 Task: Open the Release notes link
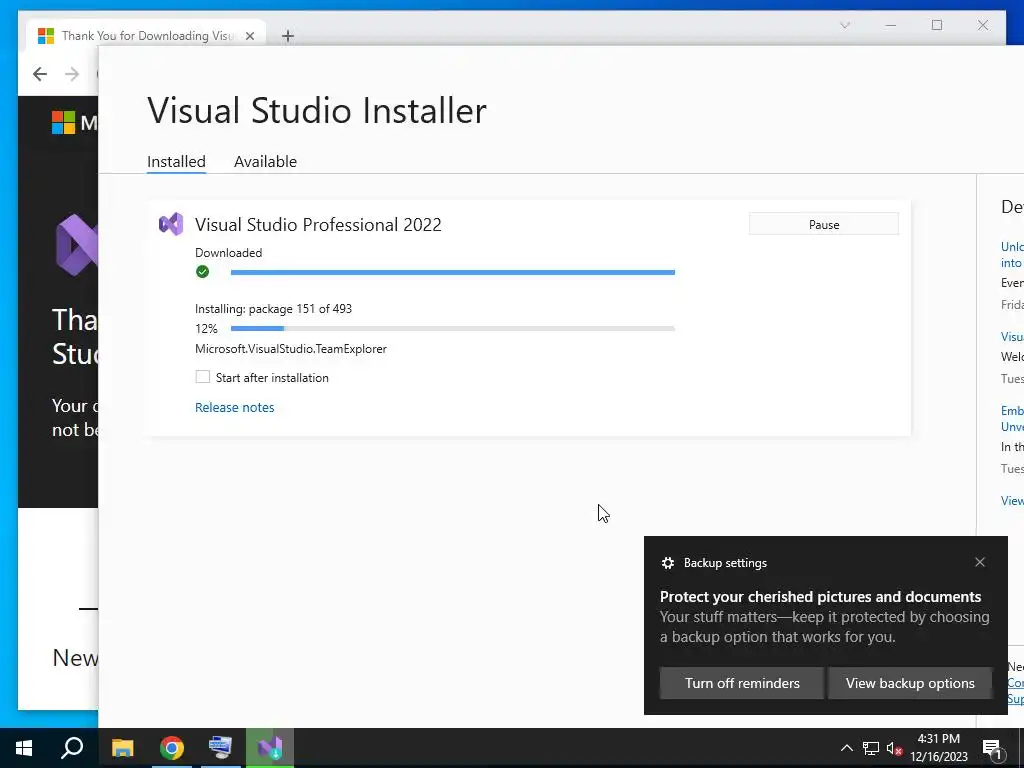point(234,407)
